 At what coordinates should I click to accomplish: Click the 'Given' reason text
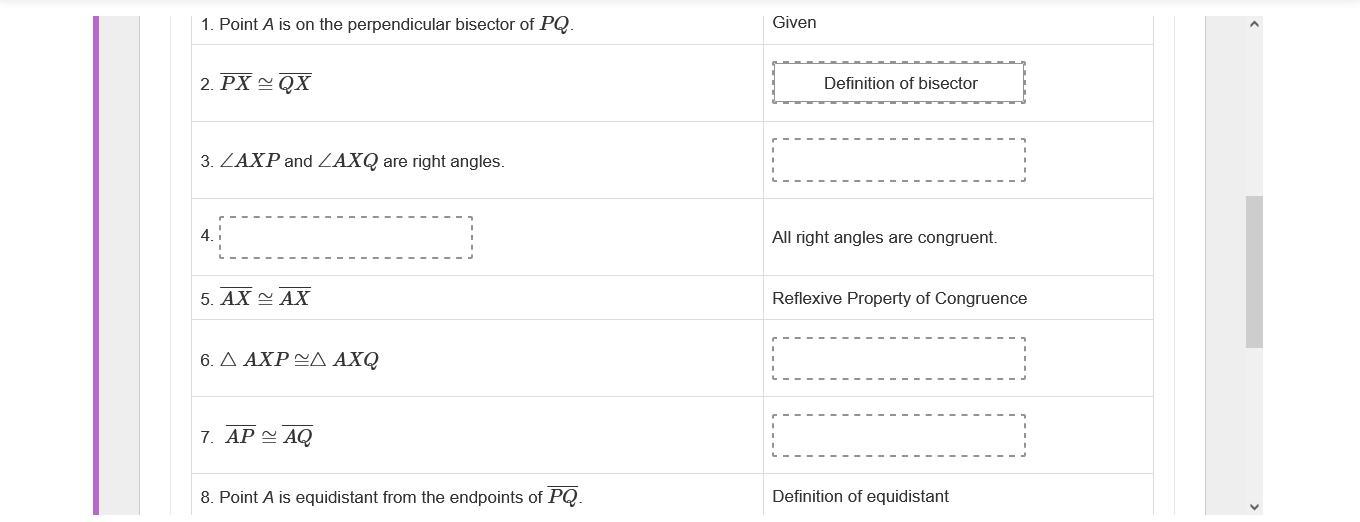click(x=794, y=22)
